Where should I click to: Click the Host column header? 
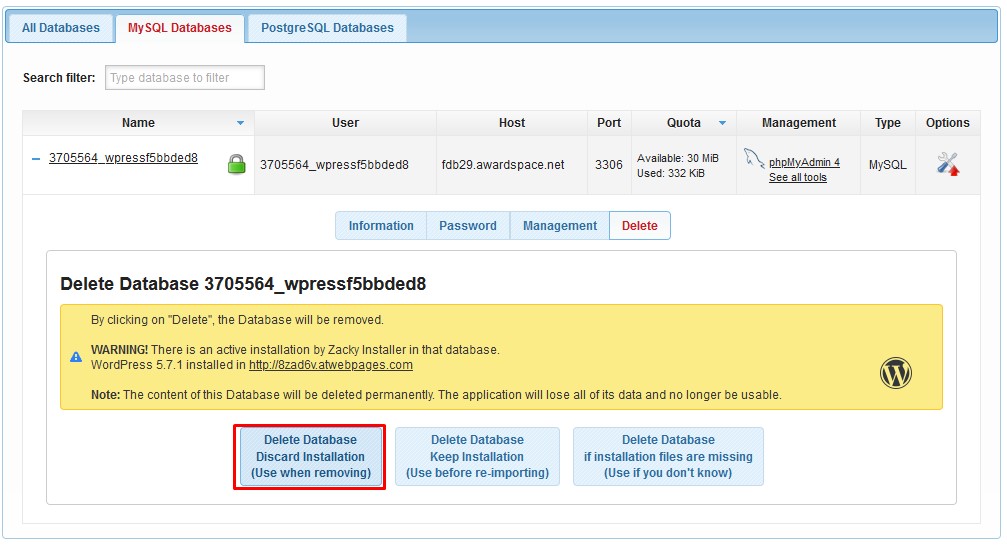coord(512,123)
